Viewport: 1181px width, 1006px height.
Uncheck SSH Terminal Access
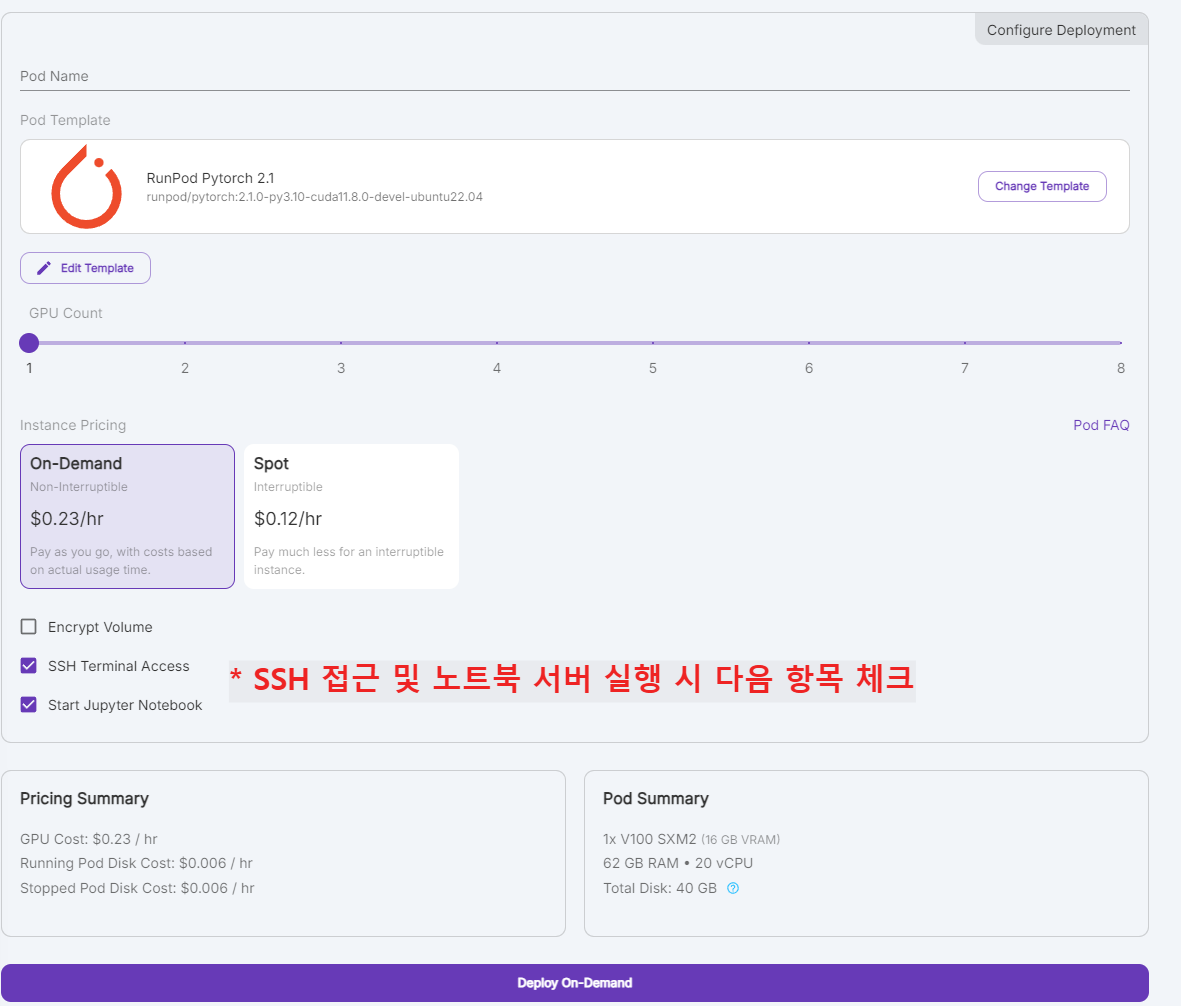click(29, 666)
